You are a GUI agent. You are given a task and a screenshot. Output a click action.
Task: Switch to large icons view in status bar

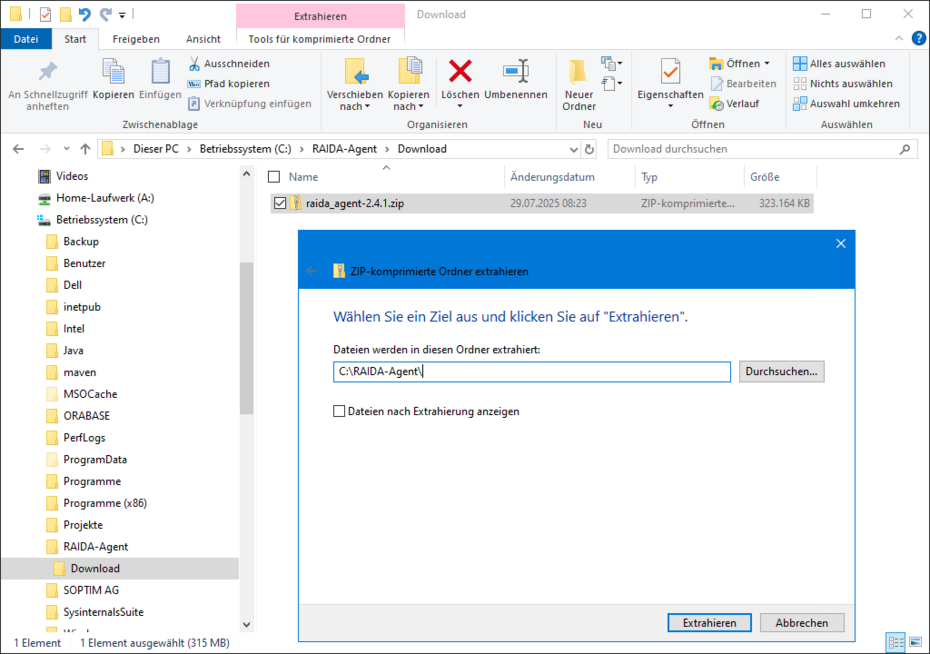[x=916, y=642]
